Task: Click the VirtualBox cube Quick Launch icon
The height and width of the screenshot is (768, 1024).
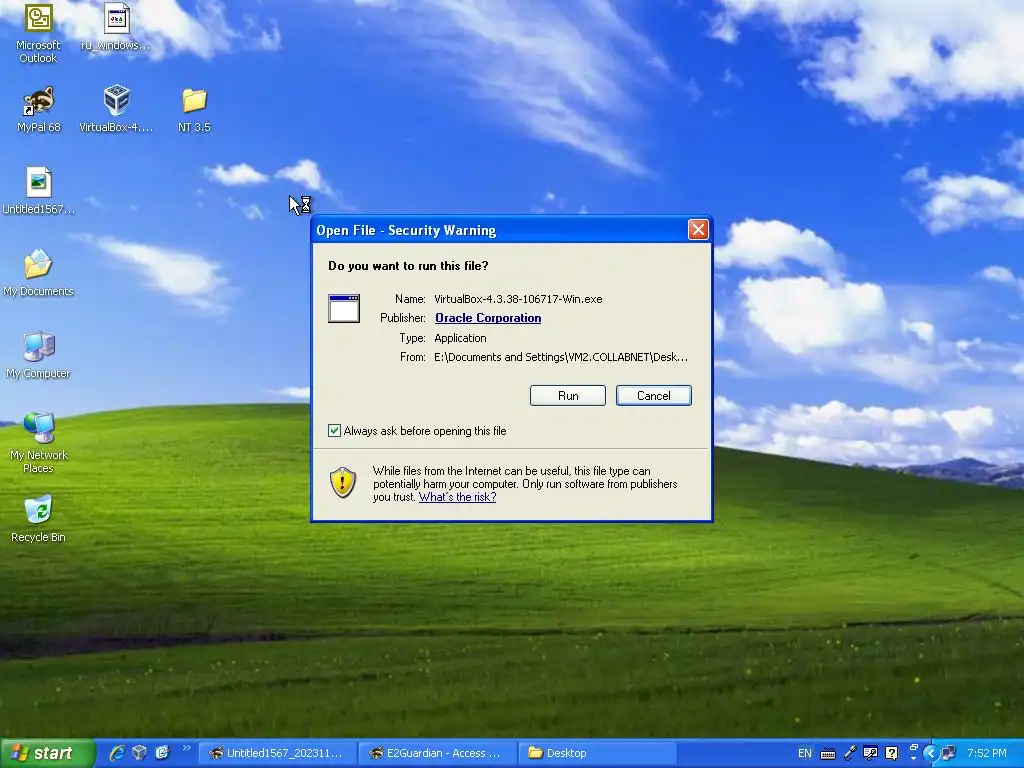Action: [x=139, y=753]
